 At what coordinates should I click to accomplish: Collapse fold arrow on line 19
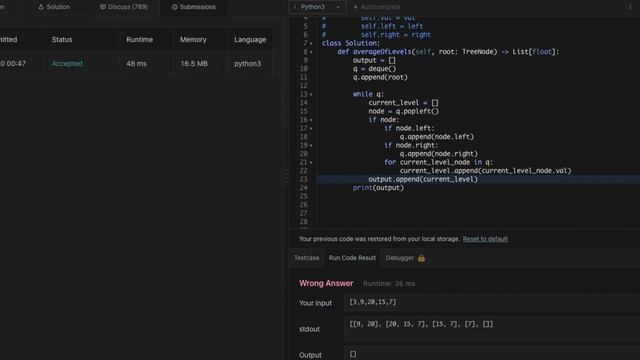click(311, 145)
